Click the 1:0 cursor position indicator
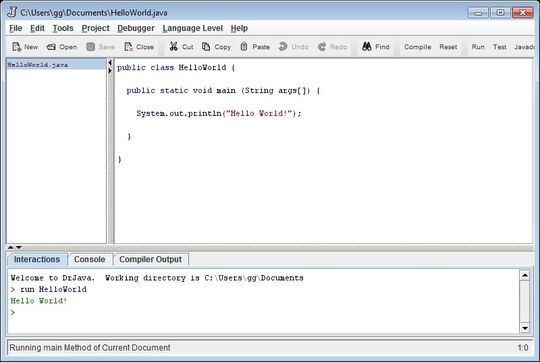The height and width of the screenshot is (362, 540). pos(522,348)
